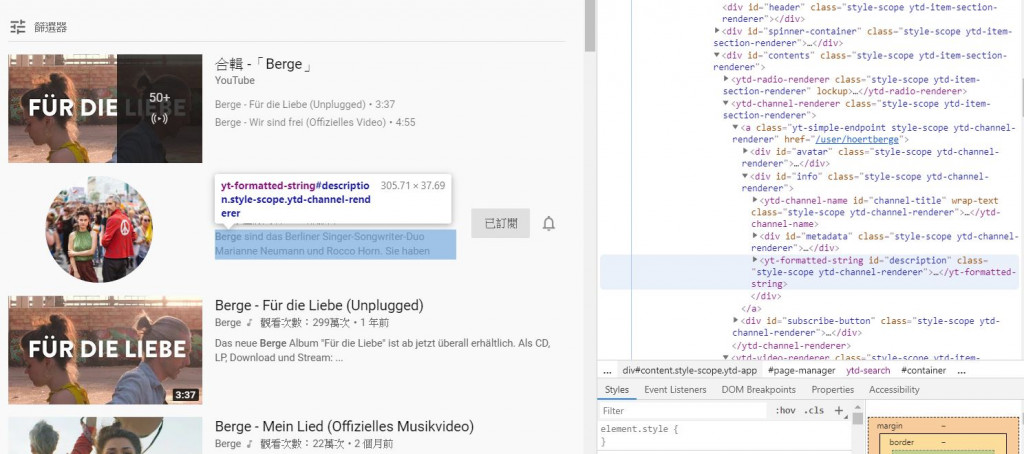1024x454 pixels.
Task: Click the Berge channel name under Mein Lied video
Action: point(228,444)
